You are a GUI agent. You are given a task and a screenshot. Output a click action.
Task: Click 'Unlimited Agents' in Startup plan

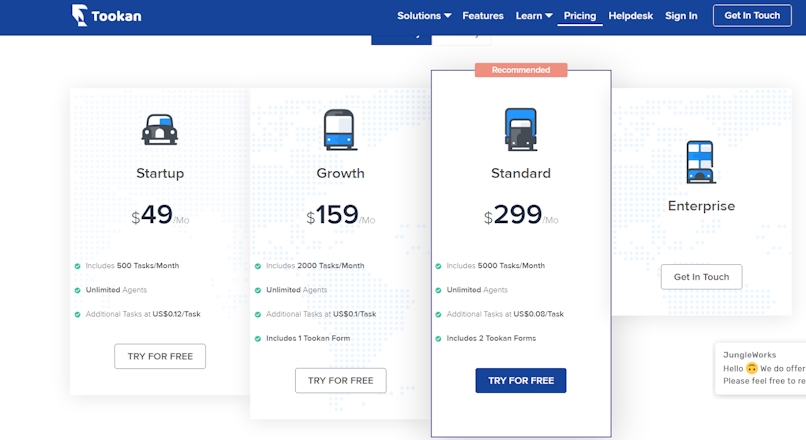click(x=116, y=290)
